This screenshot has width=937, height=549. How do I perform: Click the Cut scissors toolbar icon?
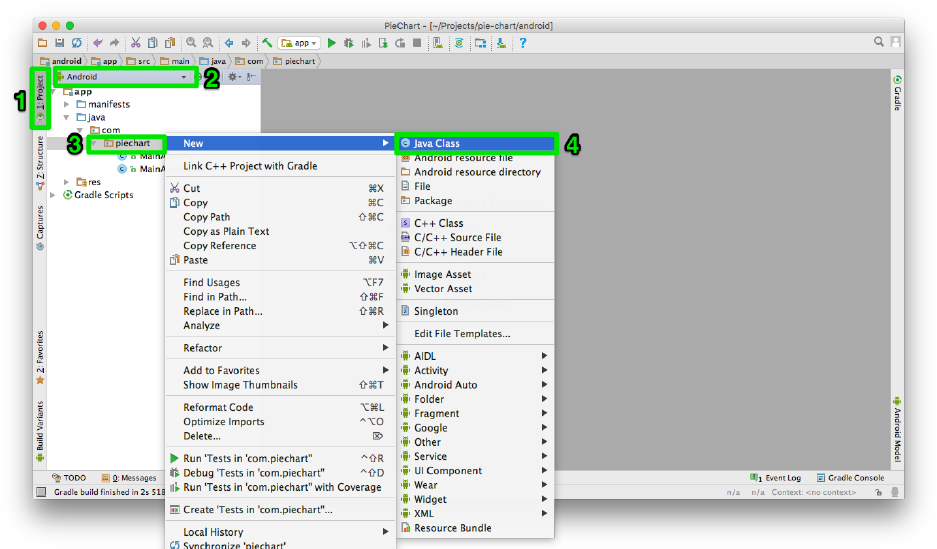pos(136,43)
